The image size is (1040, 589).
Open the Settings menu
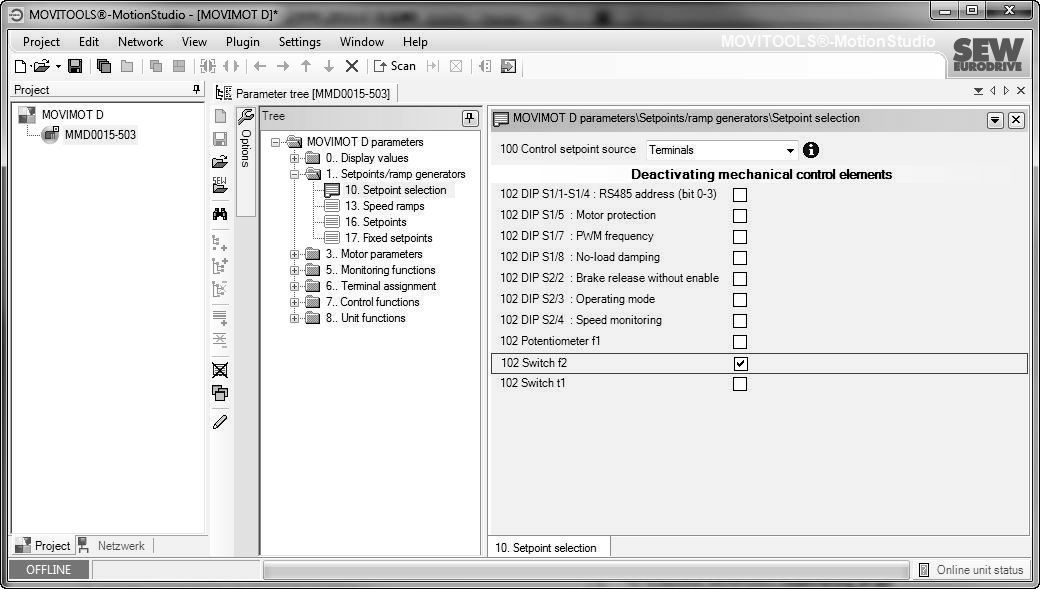click(300, 42)
